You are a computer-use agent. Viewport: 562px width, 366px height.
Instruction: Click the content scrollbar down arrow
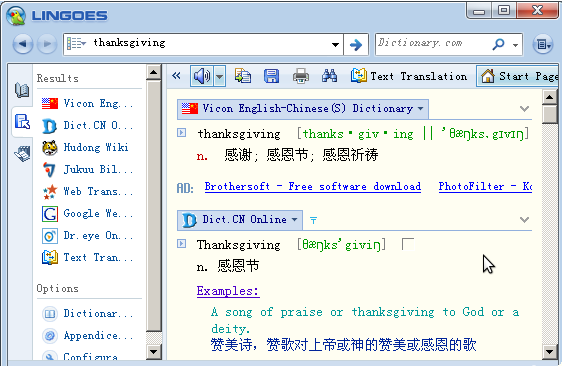[x=550, y=352]
